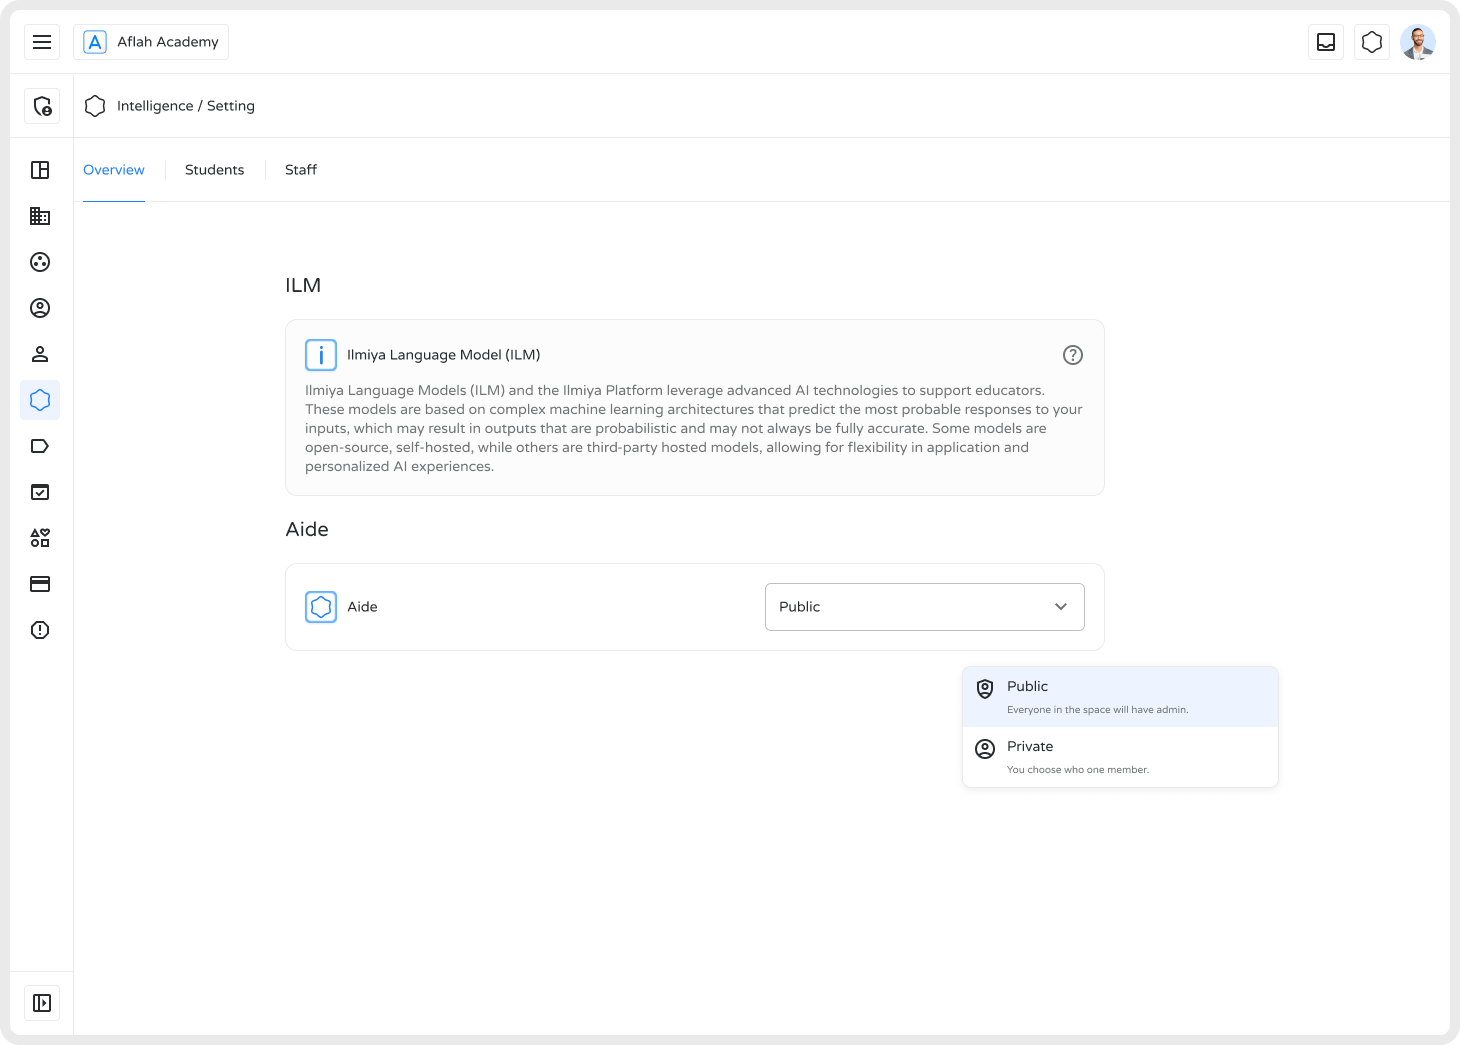This screenshot has height=1045, width=1460.
Task: Open the dashboard layout sidebar icon
Action: [x=40, y=170]
